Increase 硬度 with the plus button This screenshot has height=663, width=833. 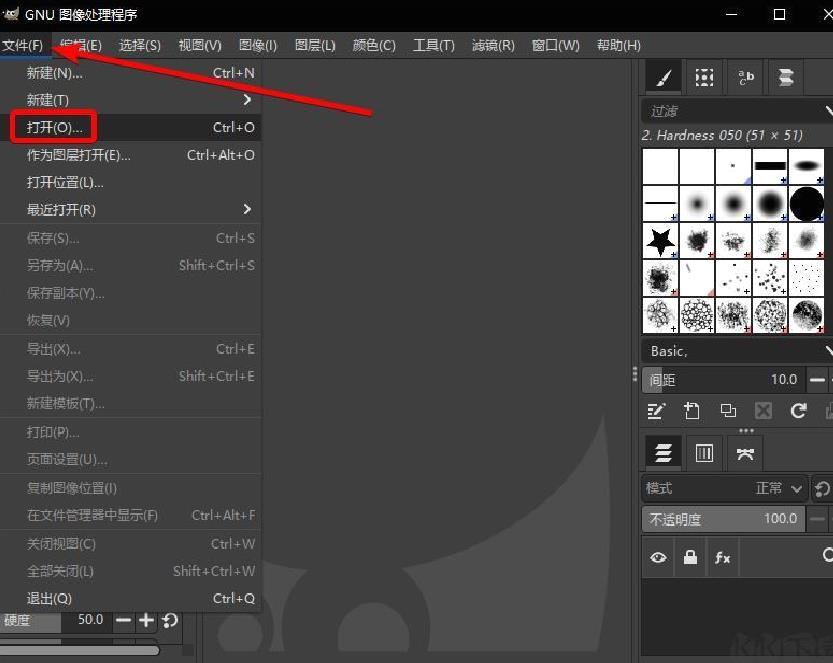click(x=146, y=620)
